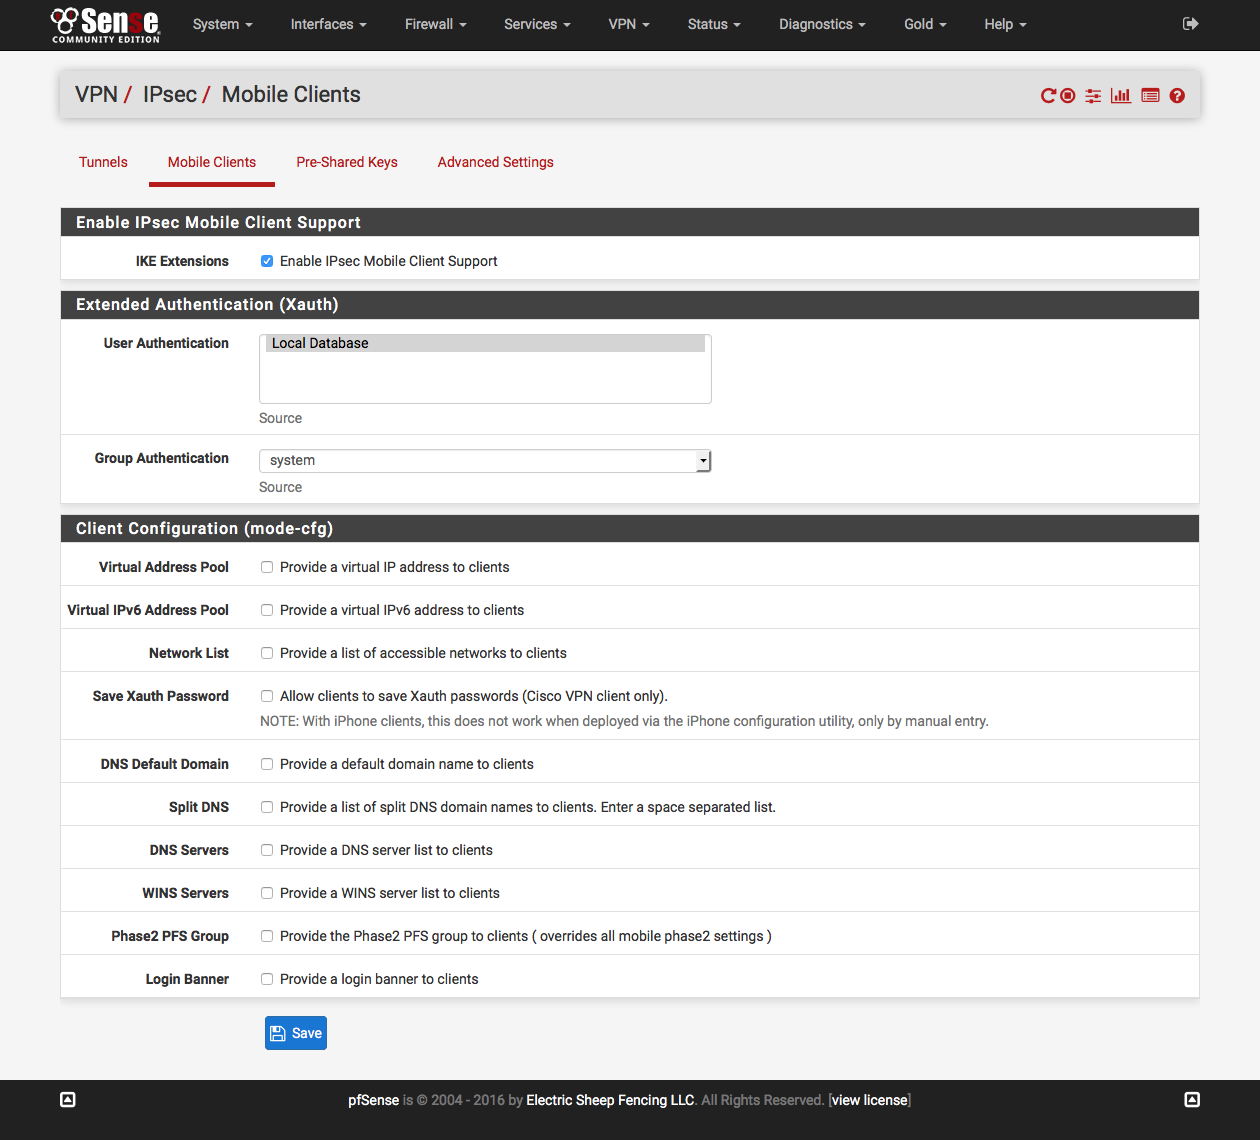Open the VPN navbar menu

click(x=629, y=24)
